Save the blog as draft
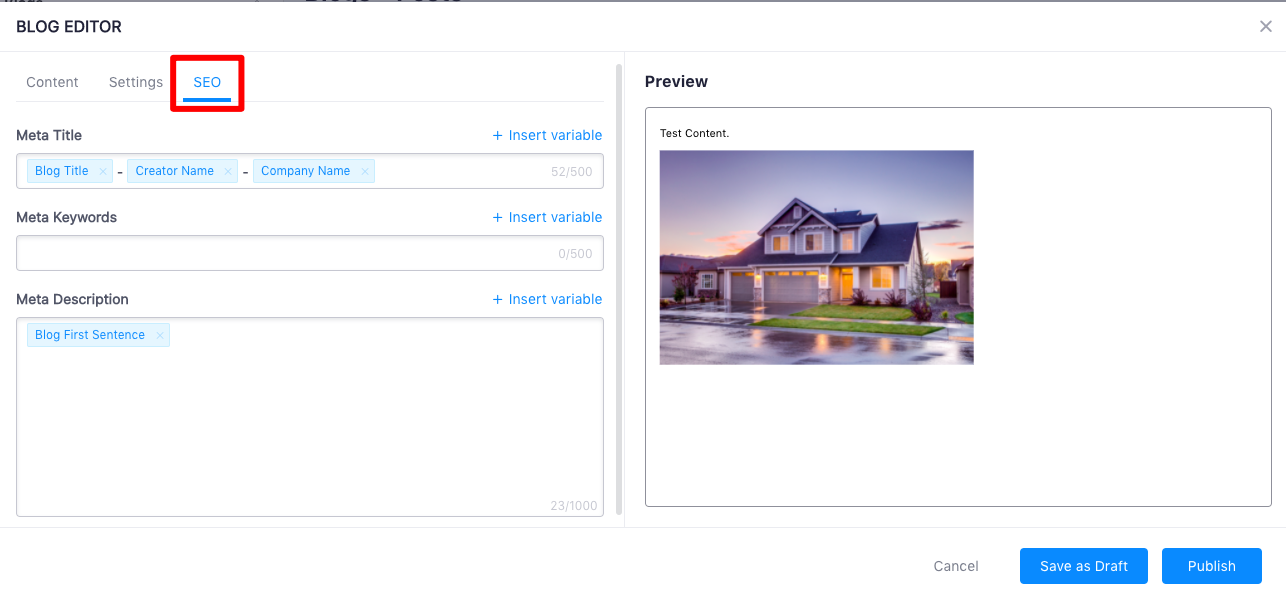Screen dimensions: 1286x597 (x=1083, y=566)
